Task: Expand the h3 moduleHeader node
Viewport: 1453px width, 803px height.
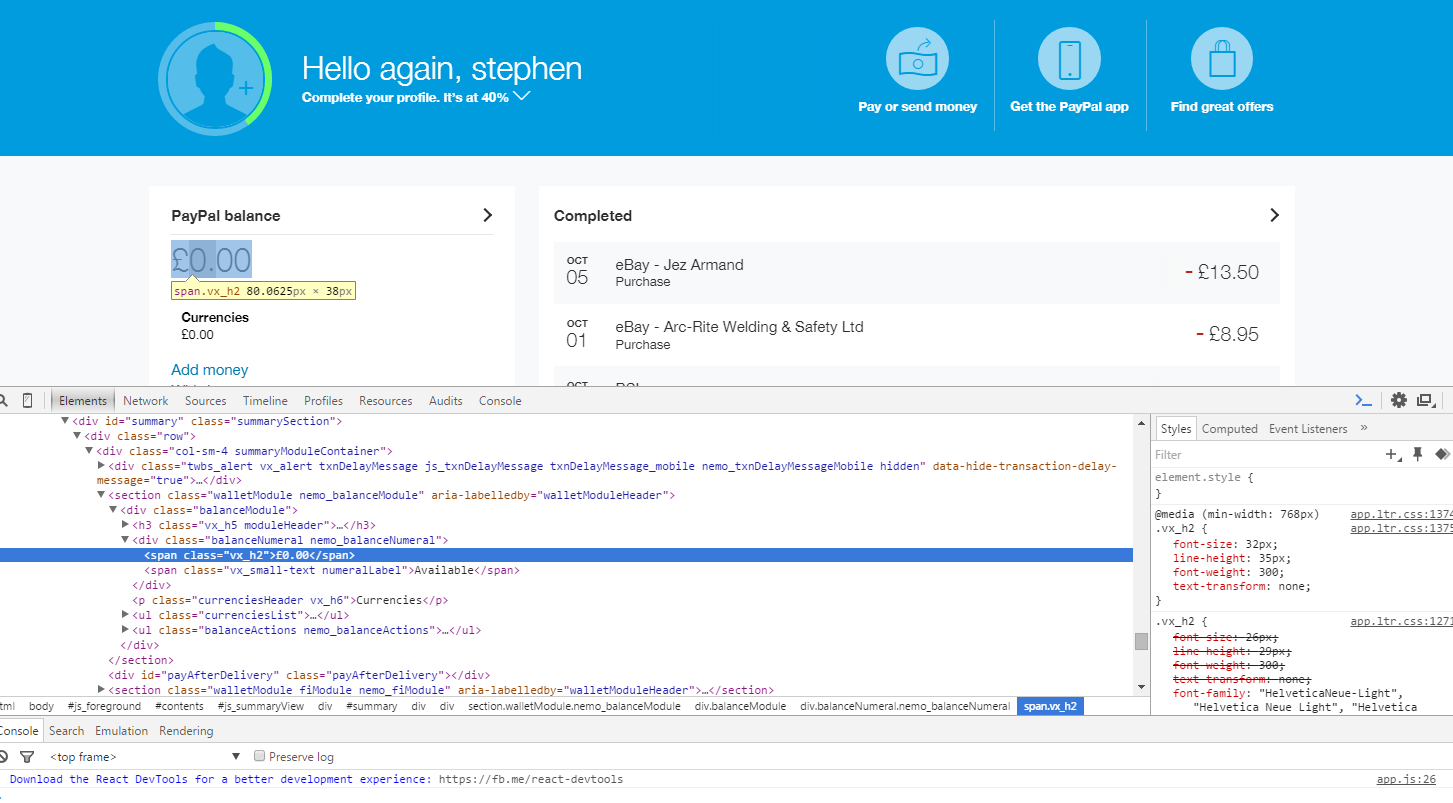Action: [125, 525]
